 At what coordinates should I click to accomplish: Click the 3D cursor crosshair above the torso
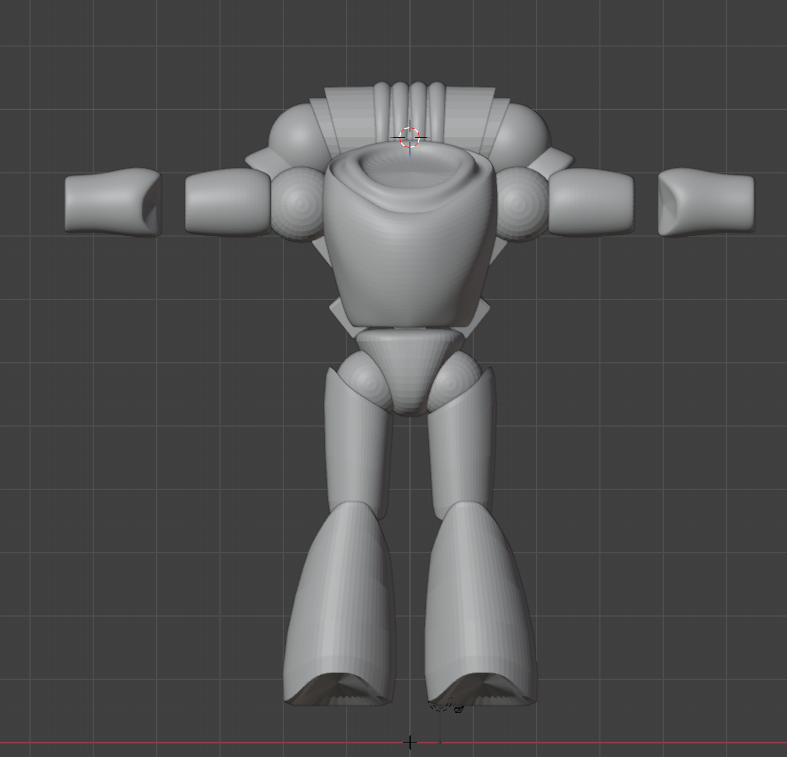[x=409, y=137]
